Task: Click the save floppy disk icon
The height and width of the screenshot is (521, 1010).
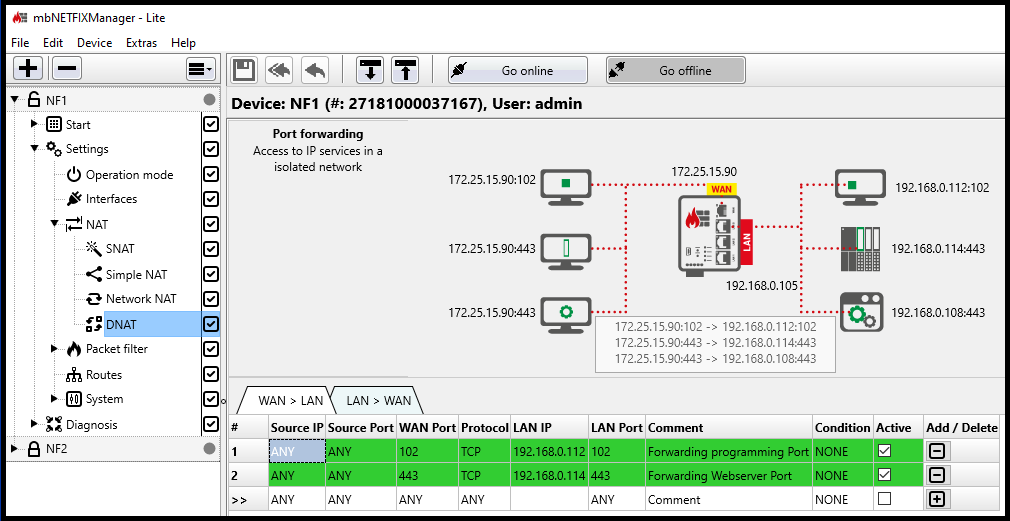Action: (x=243, y=70)
